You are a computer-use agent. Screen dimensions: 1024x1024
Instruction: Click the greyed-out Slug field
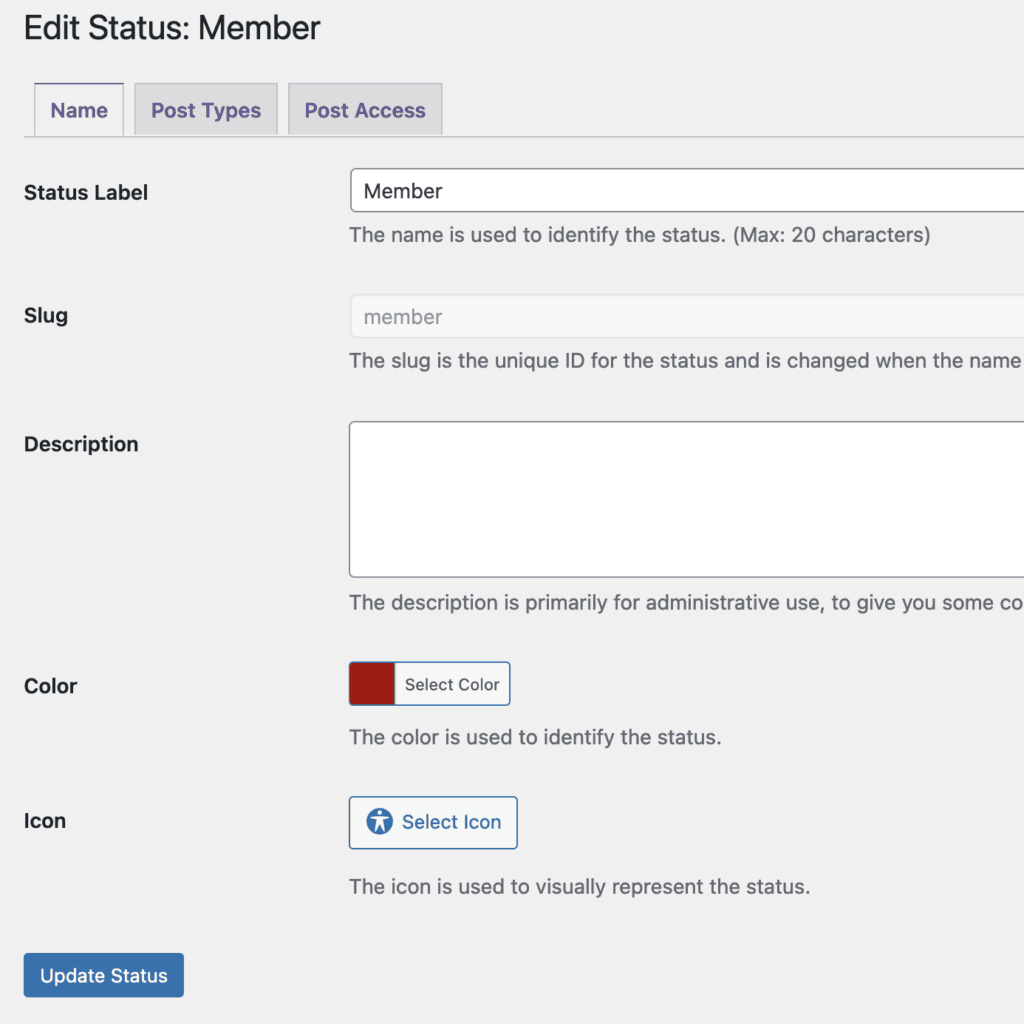[x=686, y=317]
